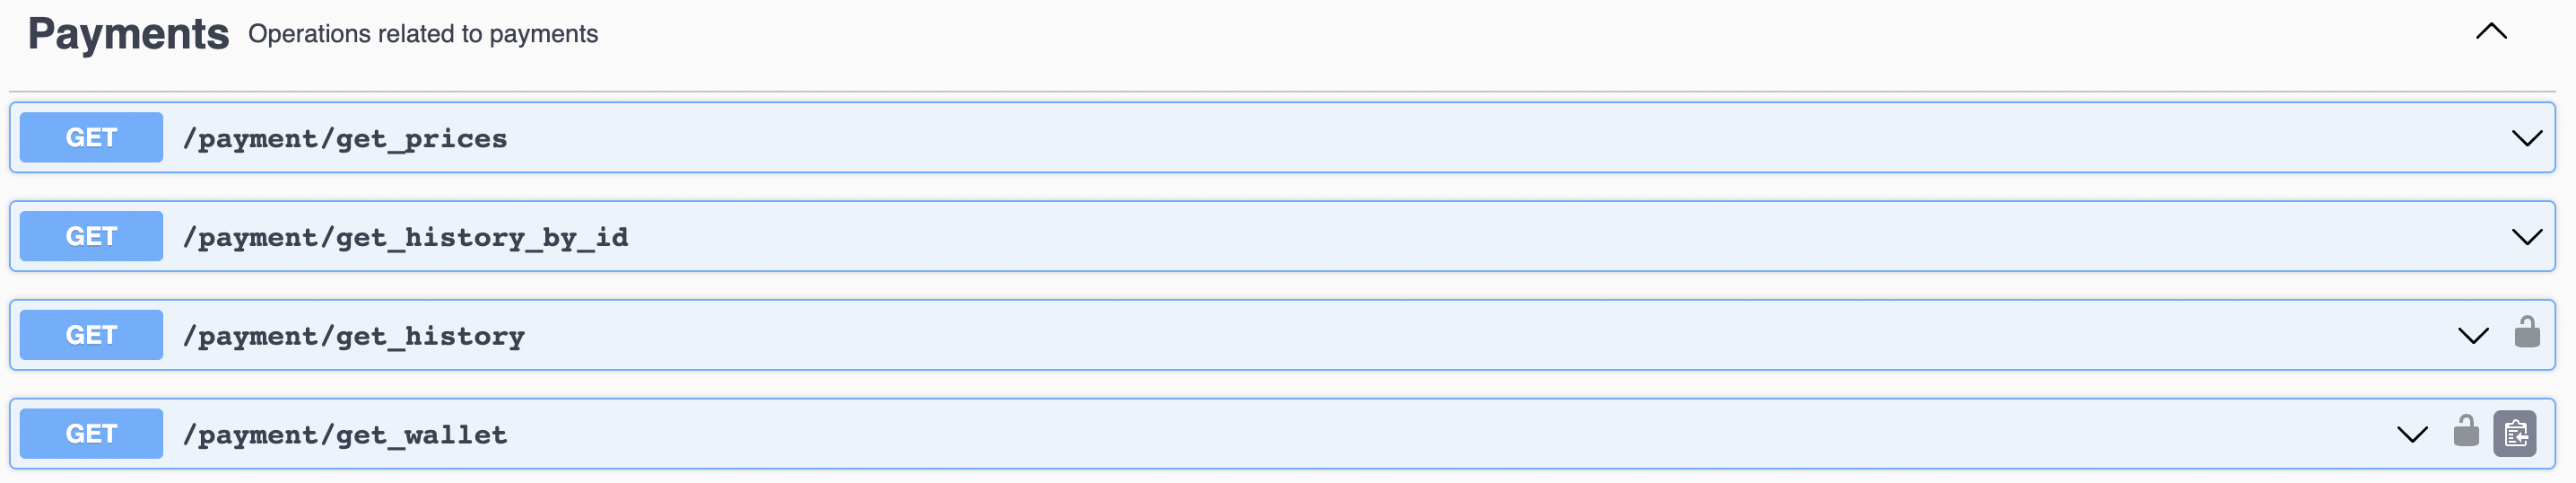Click the GET badge for get_prices

pyautogui.click(x=91, y=137)
